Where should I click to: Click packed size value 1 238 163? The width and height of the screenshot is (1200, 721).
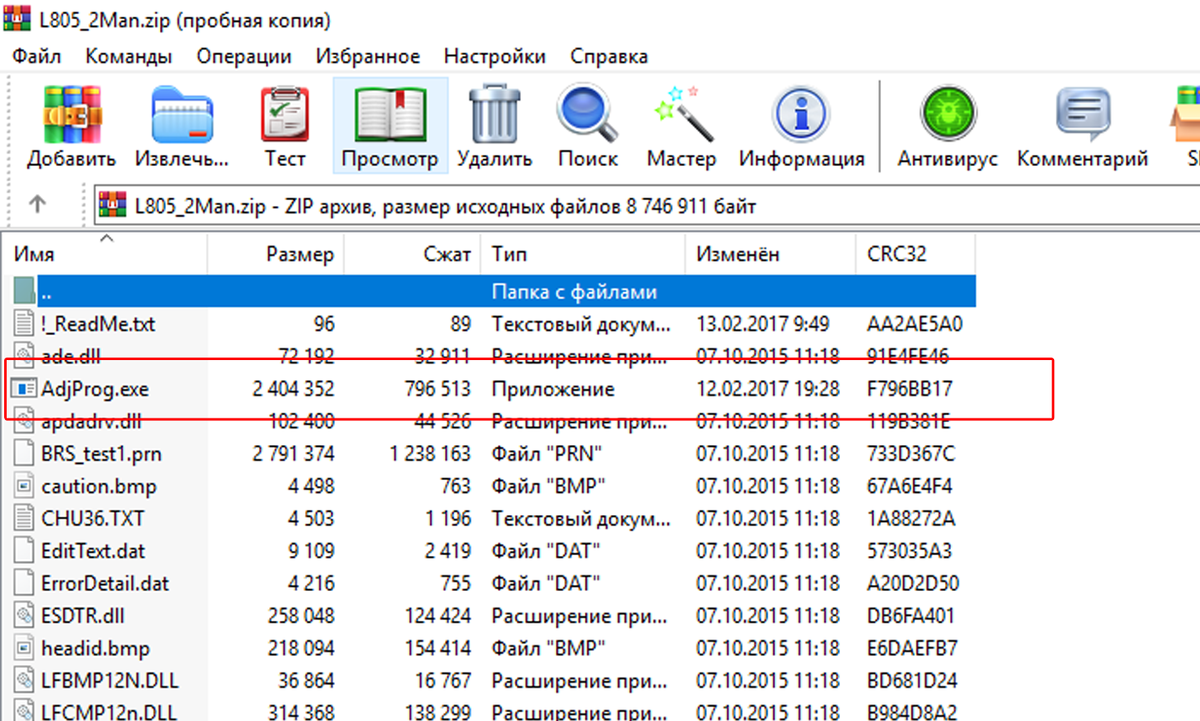430,453
